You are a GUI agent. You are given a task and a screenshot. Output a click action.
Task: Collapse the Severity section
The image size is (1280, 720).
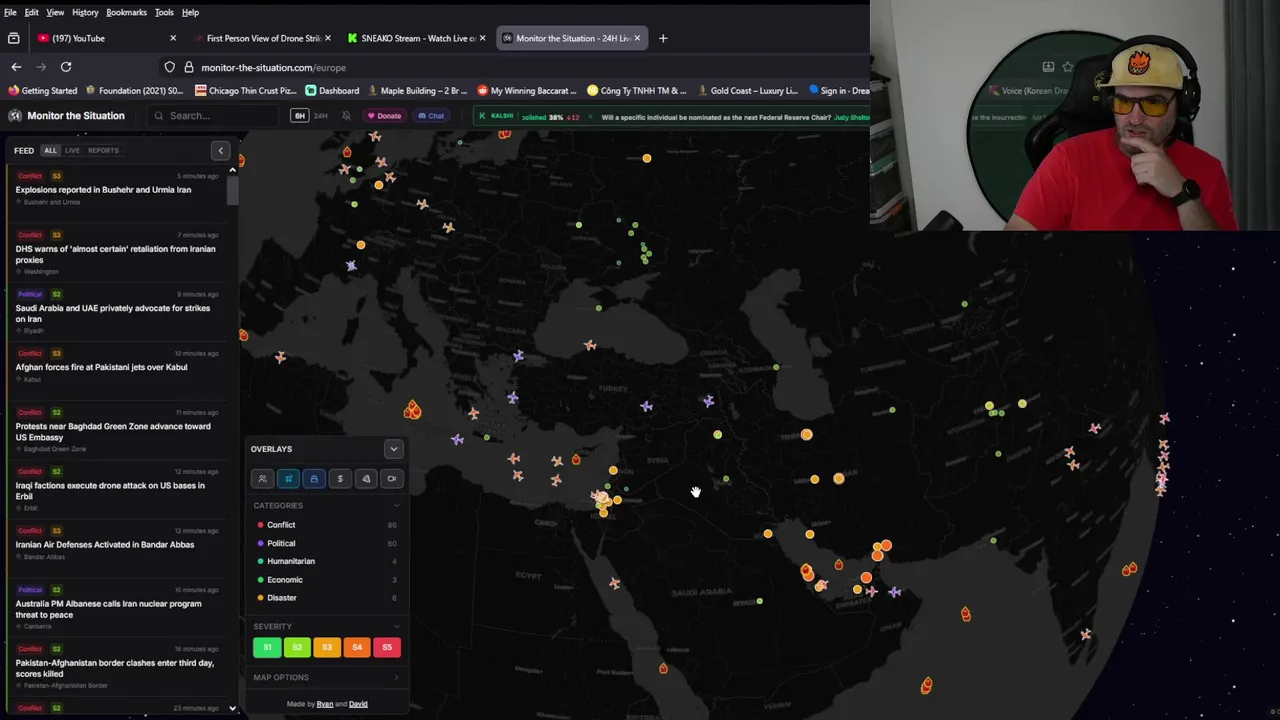(396, 627)
